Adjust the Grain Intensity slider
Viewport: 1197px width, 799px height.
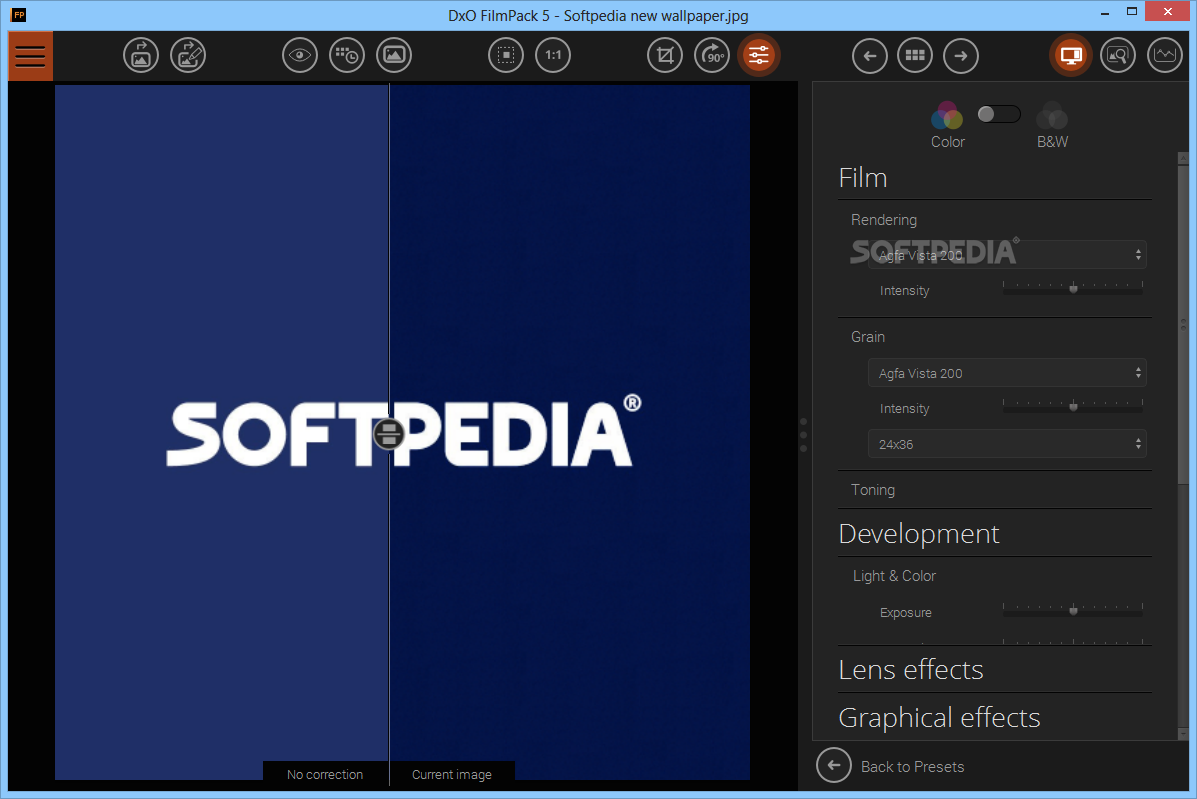click(x=1073, y=406)
